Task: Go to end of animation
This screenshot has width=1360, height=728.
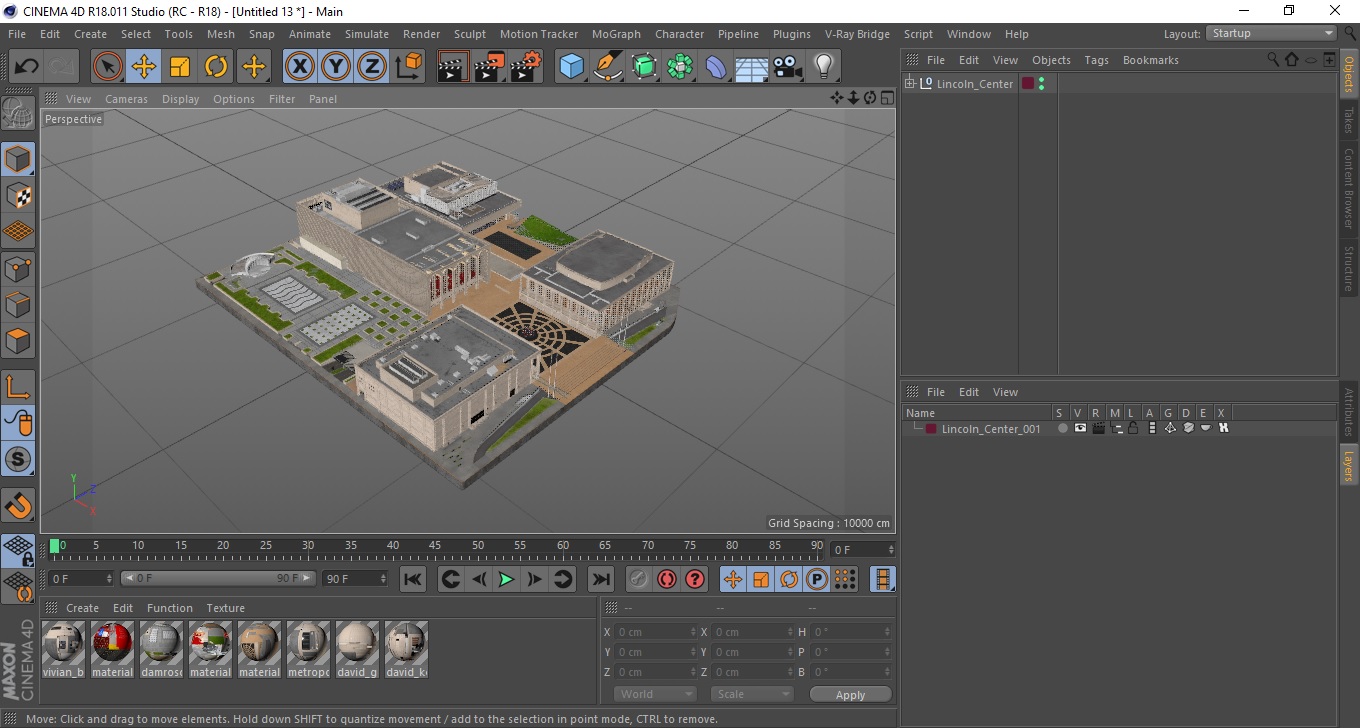Action: tap(600, 579)
